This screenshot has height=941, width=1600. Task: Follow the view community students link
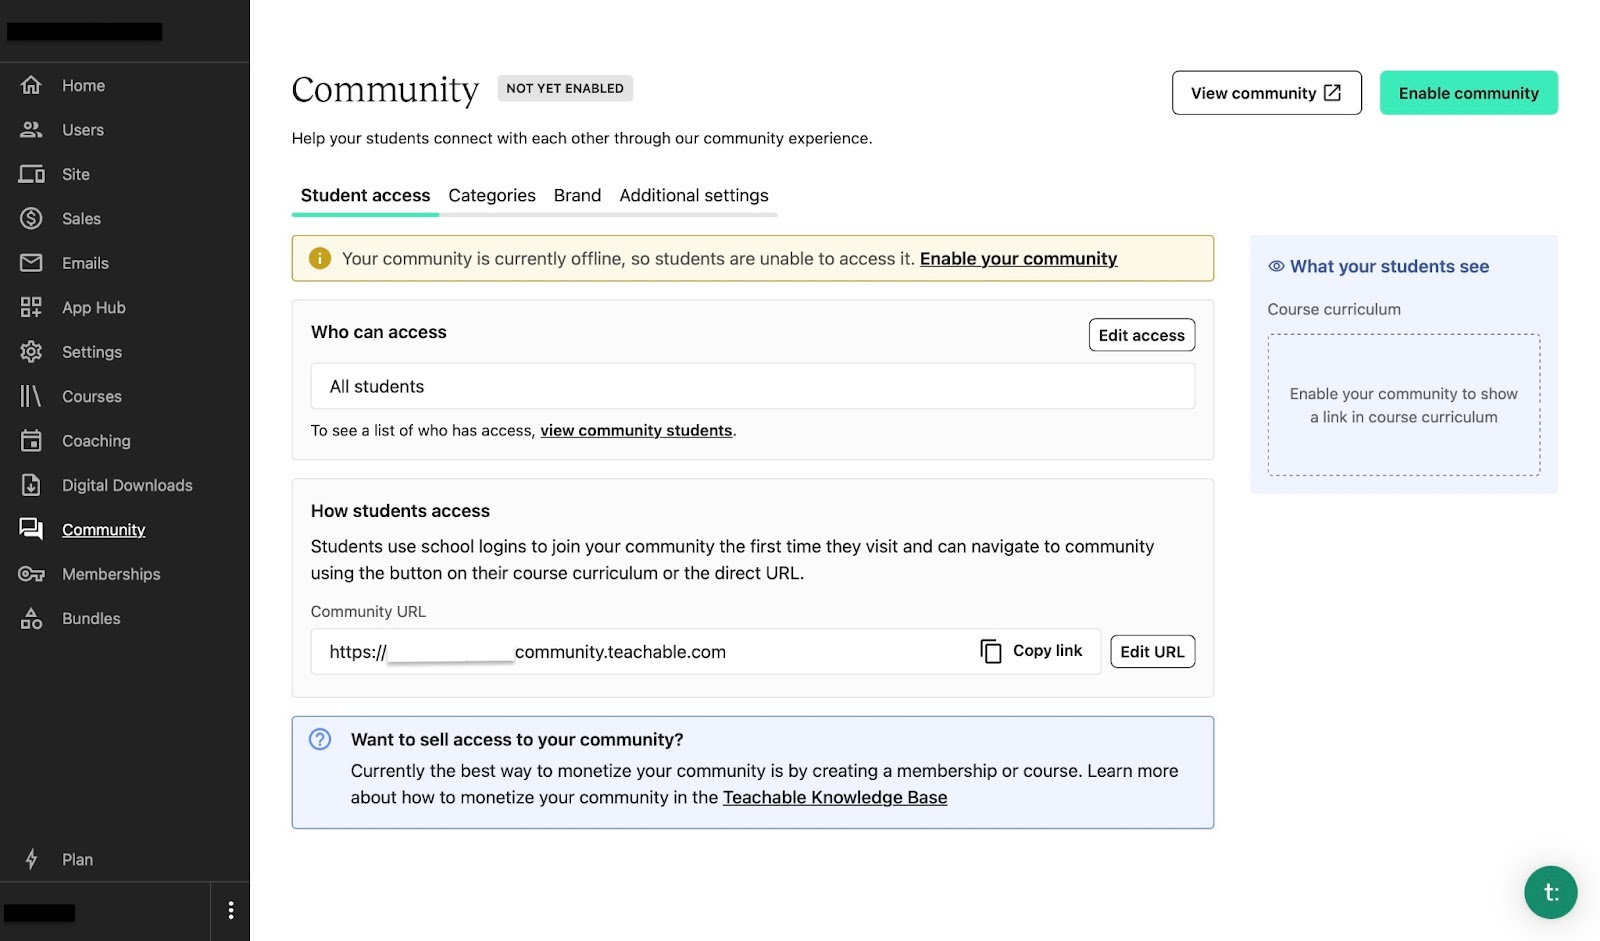[636, 430]
